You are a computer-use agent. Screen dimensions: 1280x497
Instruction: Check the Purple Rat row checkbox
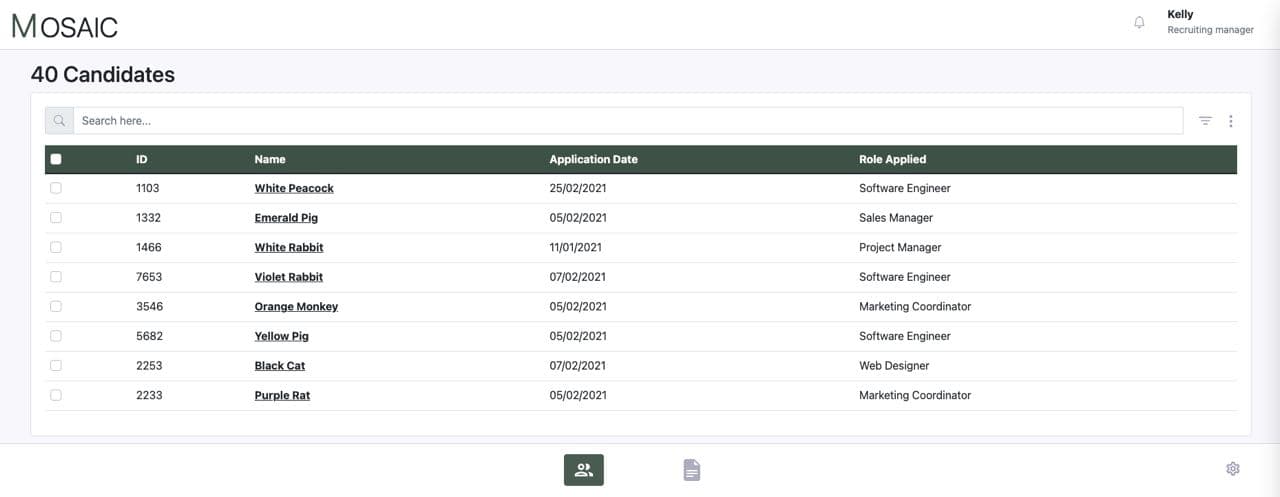[x=56, y=395]
